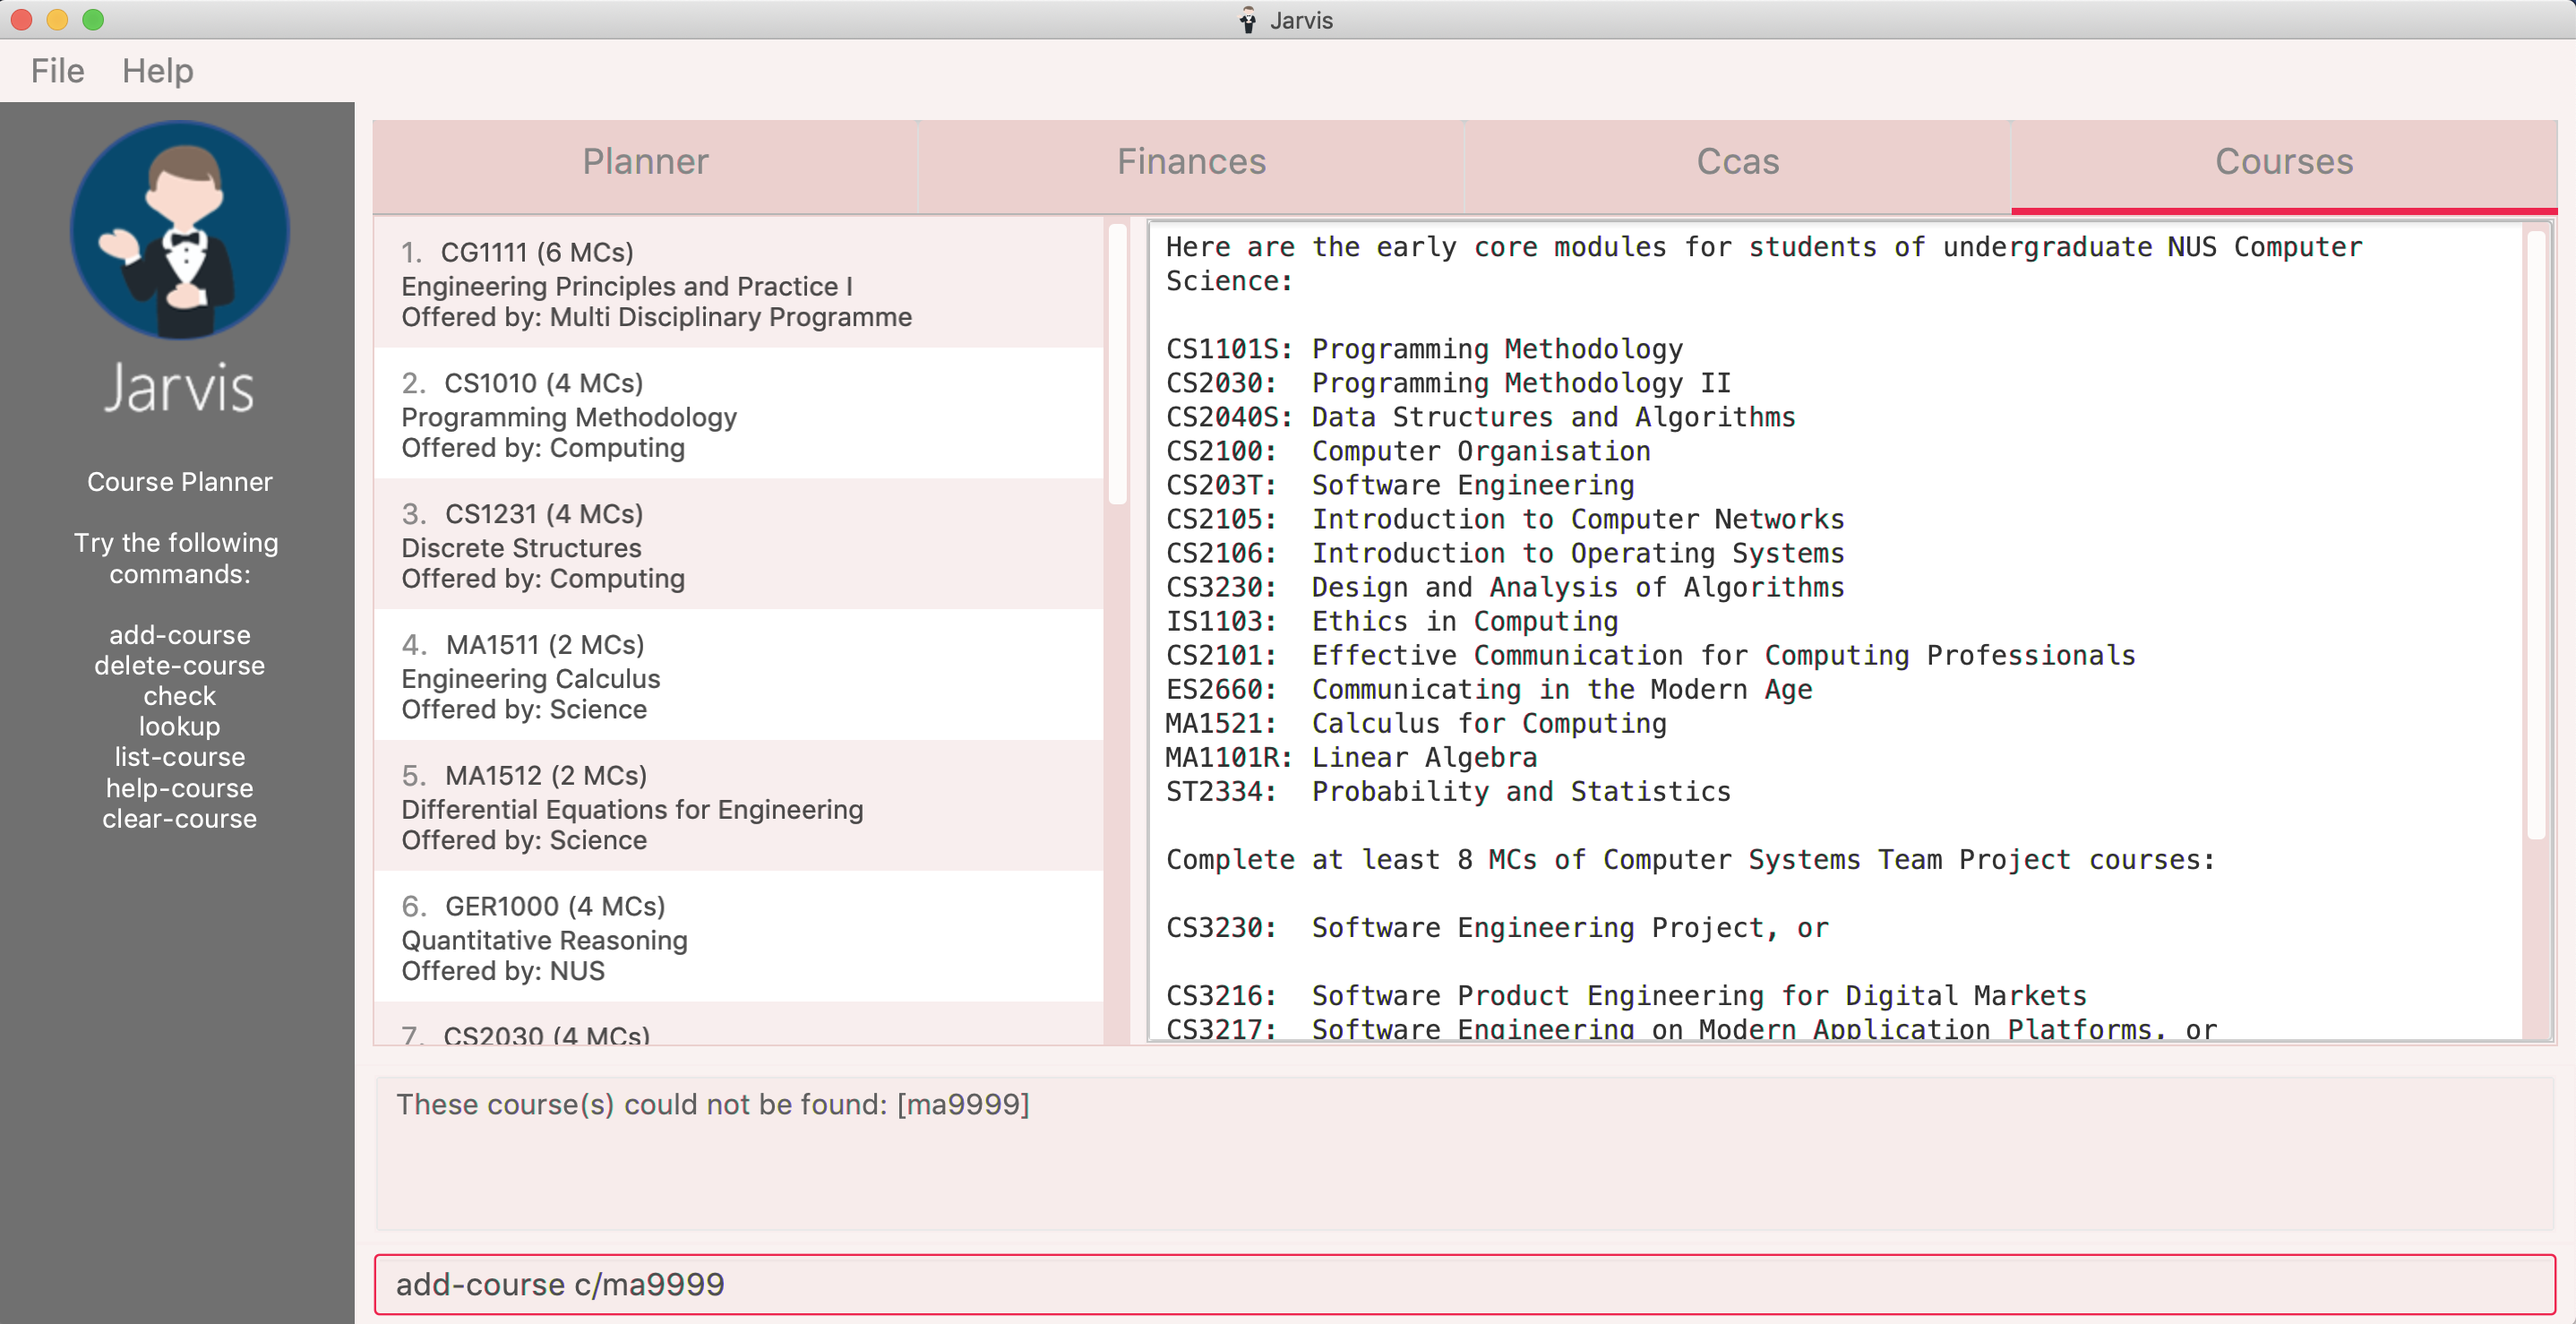2576x1324 pixels.
Task: Maximize the window with green button
Action: [93, 20]
